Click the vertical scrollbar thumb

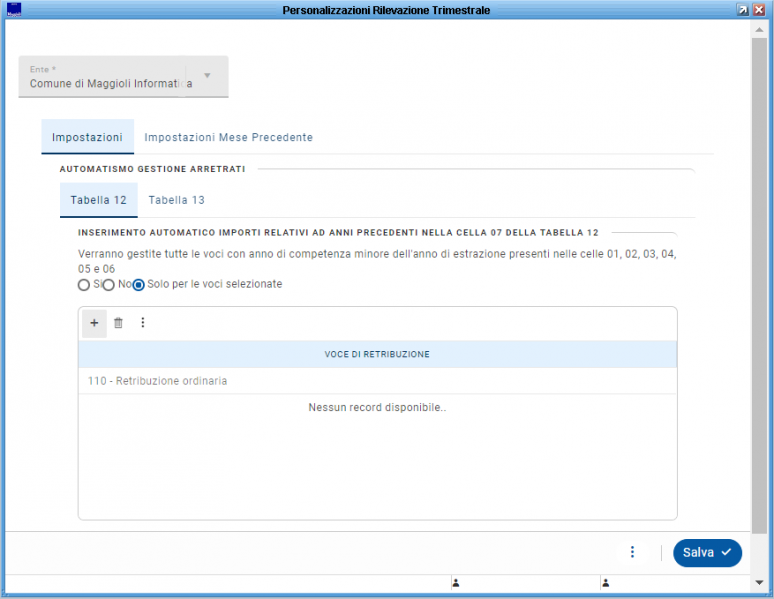[759, 285]
